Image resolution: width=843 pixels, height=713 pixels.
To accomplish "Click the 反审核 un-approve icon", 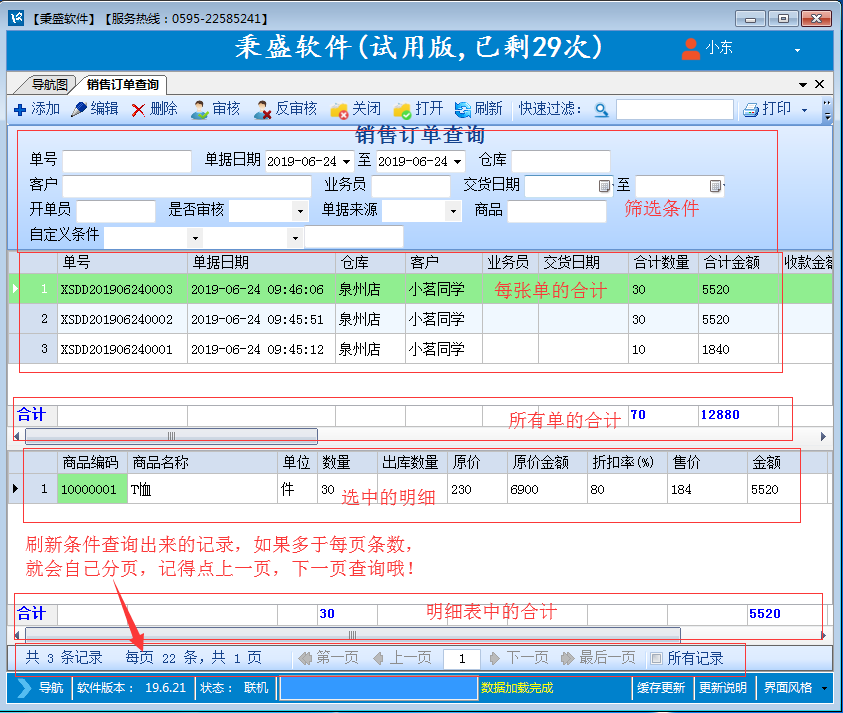I will coord(262,110).
